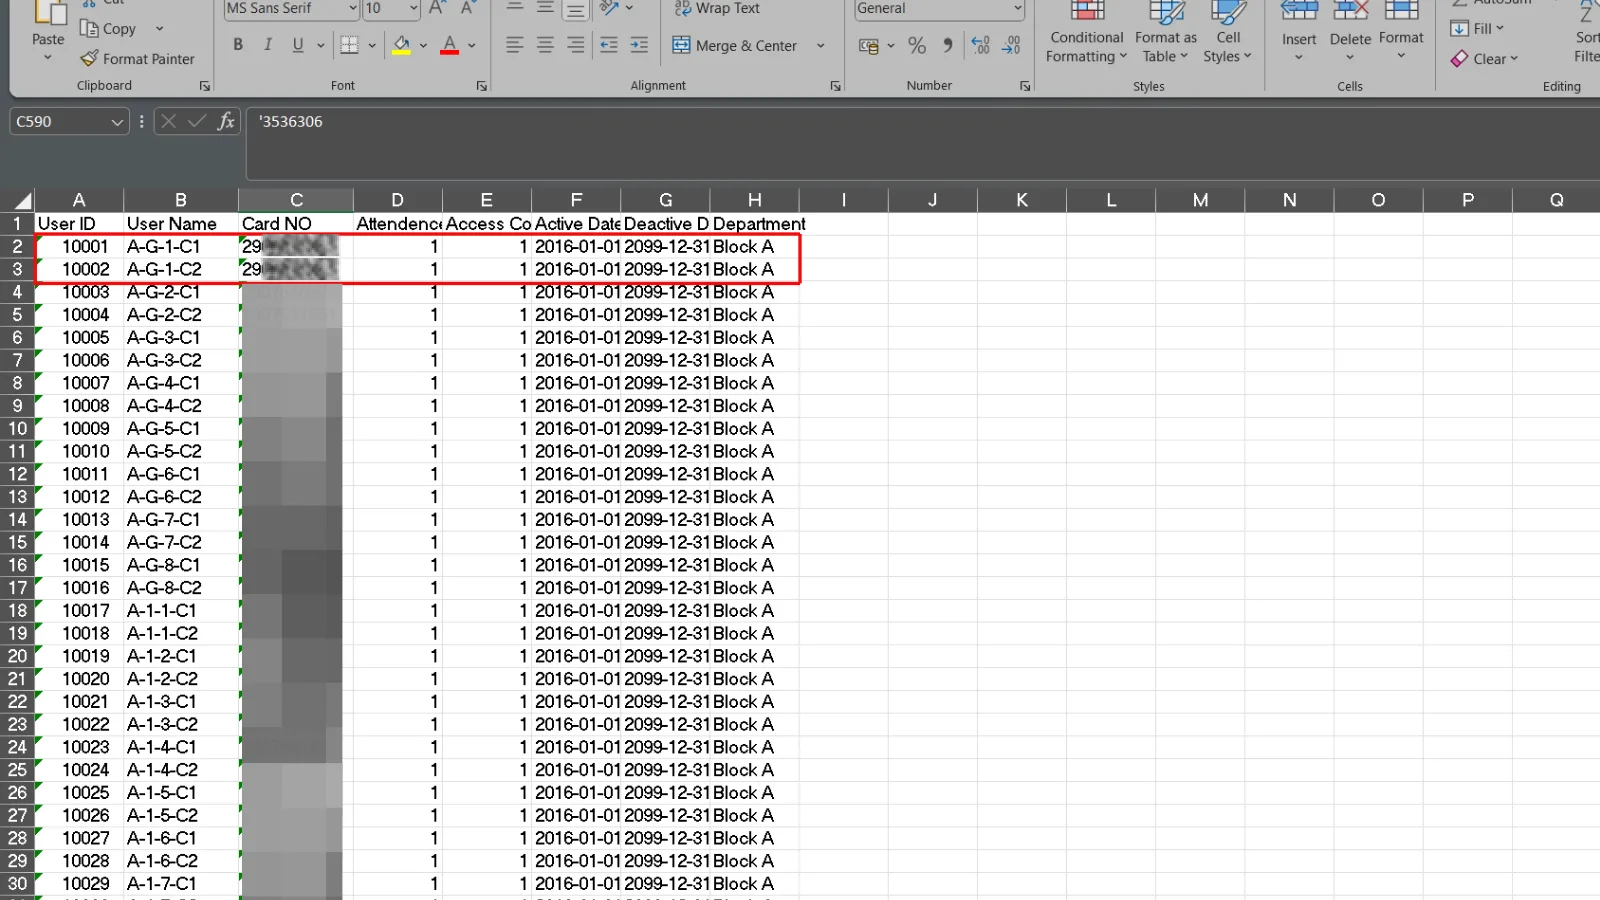Open the Font settings dialog launcher
The height and width of the screenshot is (900, 1600).
(482, 86)
